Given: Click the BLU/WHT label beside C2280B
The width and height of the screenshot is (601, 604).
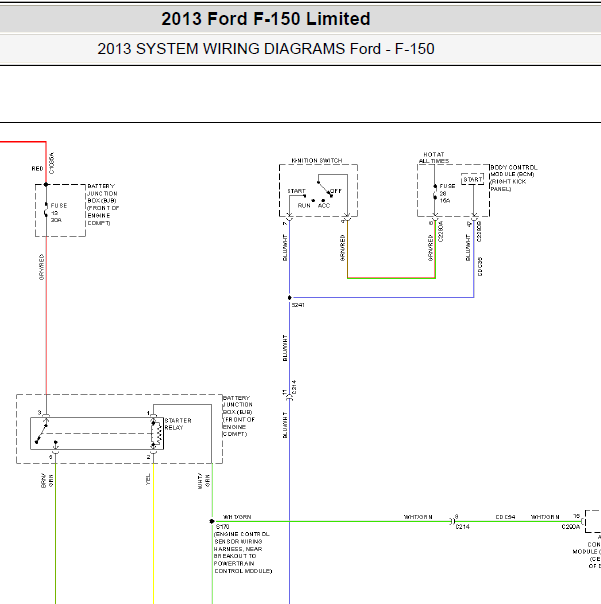Looking at the screenshot, I should tap(468, 248).
